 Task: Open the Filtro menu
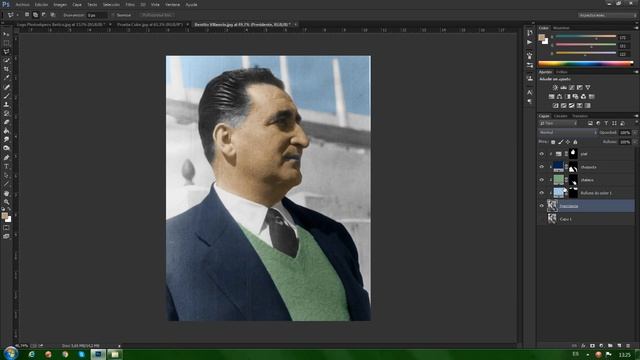pos(130,4)
